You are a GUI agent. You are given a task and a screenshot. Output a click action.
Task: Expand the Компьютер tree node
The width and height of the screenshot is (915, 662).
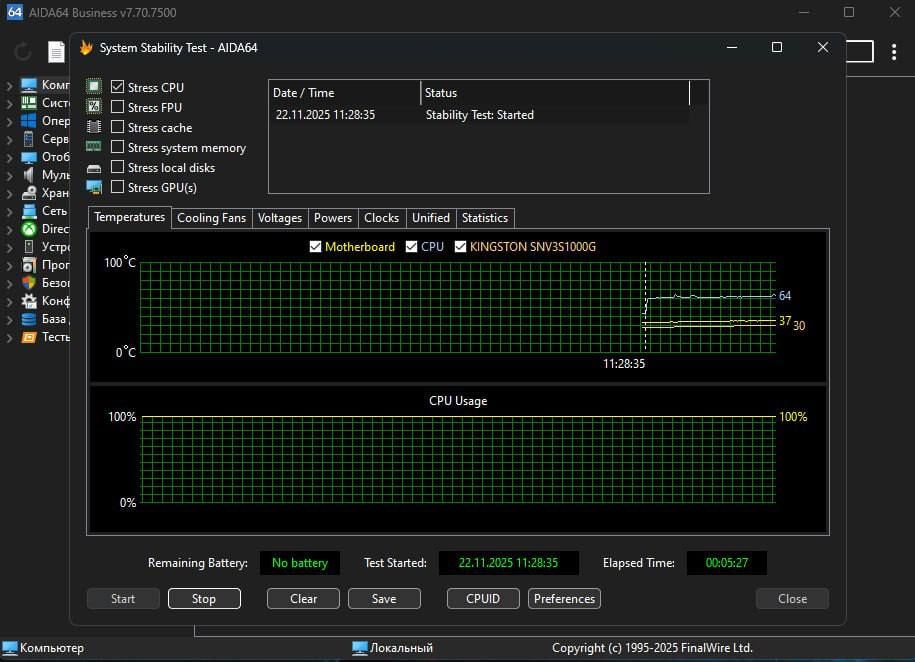click(9, 85)
